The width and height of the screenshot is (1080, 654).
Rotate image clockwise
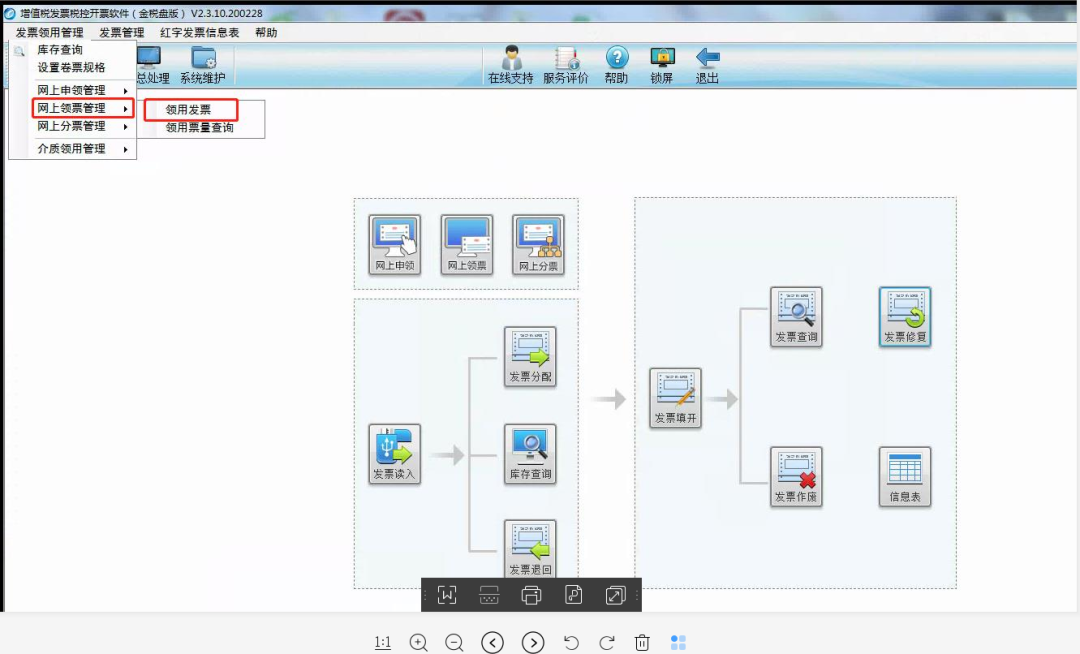(x=607, y=643)
